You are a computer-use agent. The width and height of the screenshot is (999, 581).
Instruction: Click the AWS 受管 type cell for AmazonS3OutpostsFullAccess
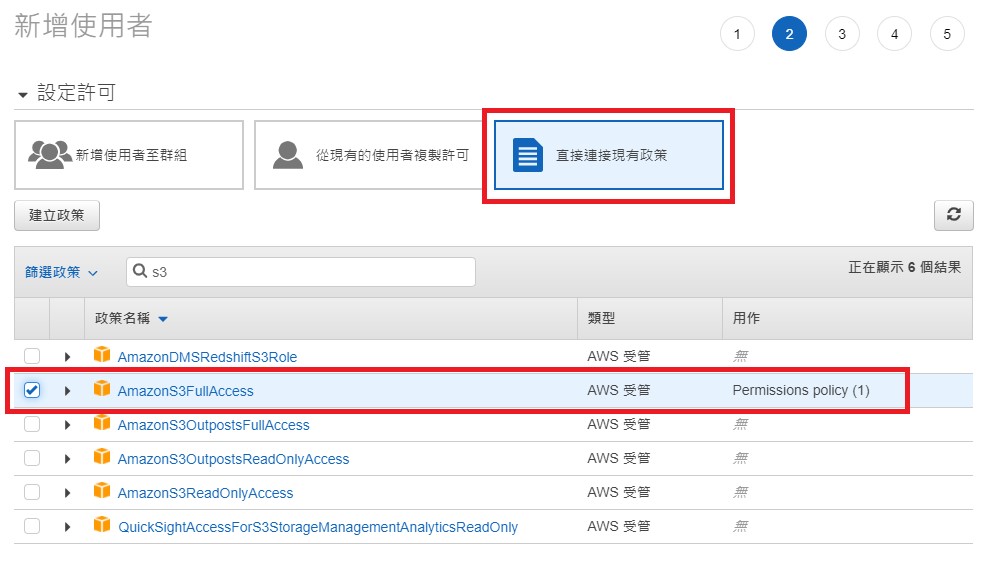click(619, 424)
